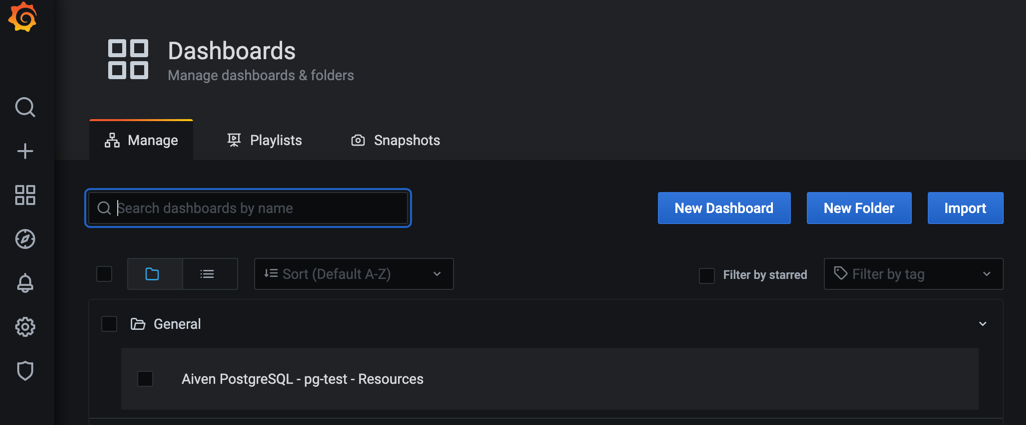Open the Filter by tag dropdown
1026x425 pixels.
(x=912, y=274)
